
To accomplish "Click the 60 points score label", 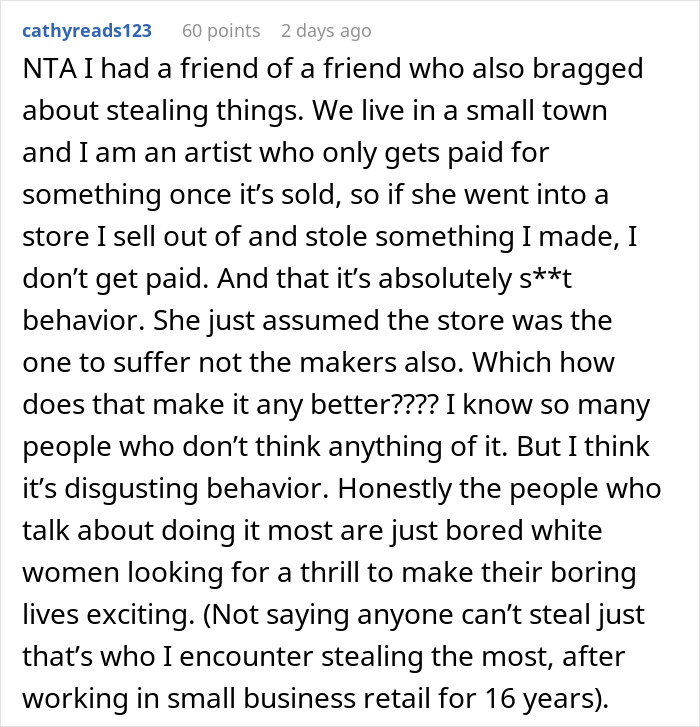I will tap(219, 31).
